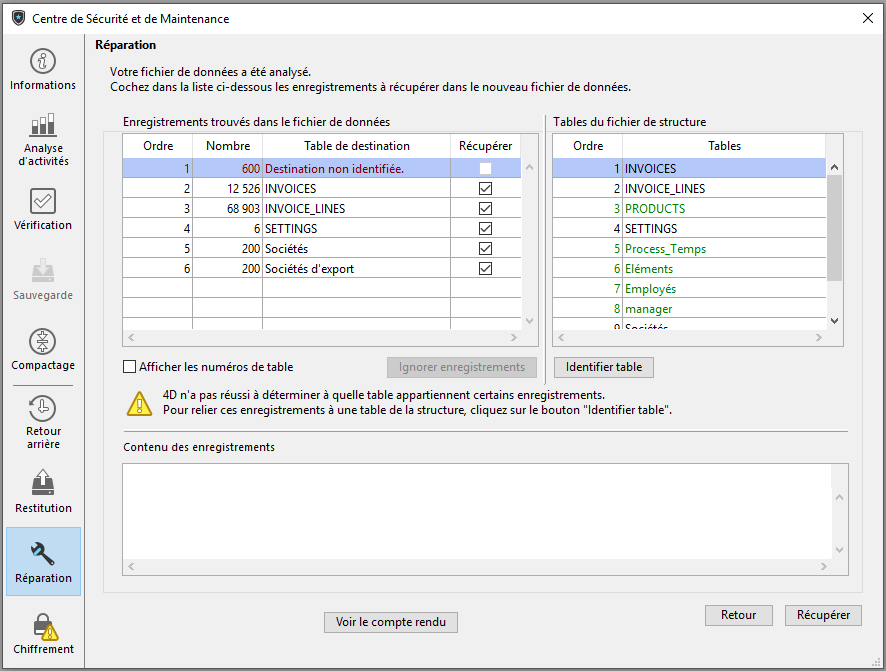Uncheck Récupérer for the INVOICES row
Viewport: 886px width, 671px height.
pos(485,189)
